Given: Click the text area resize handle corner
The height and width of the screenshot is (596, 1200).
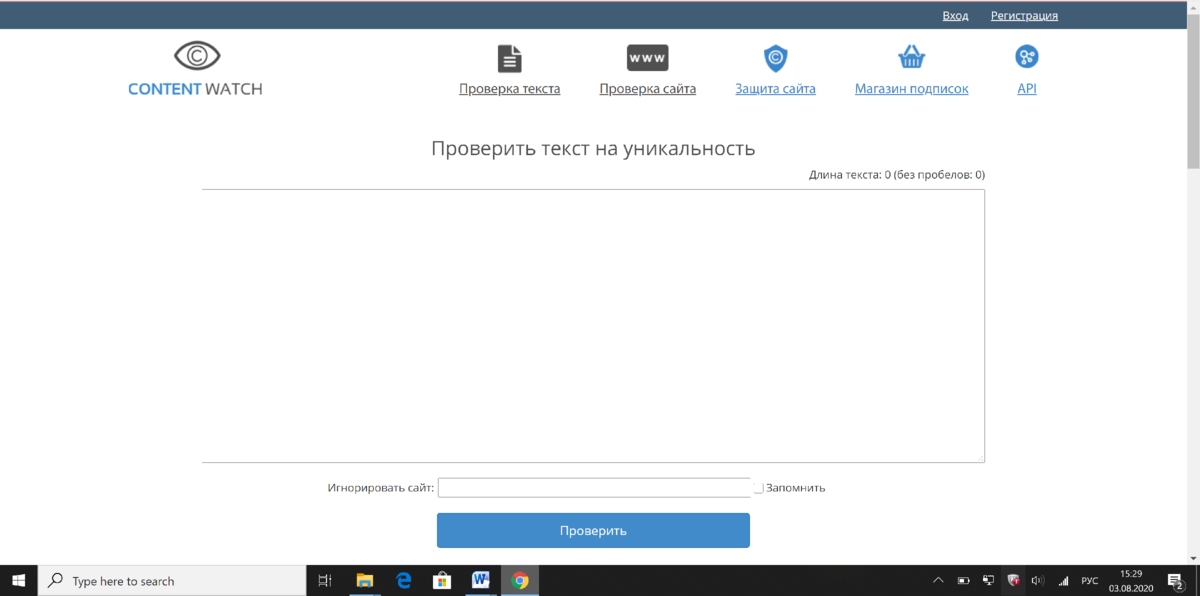Looking at the screenshot, I should 980,458.
